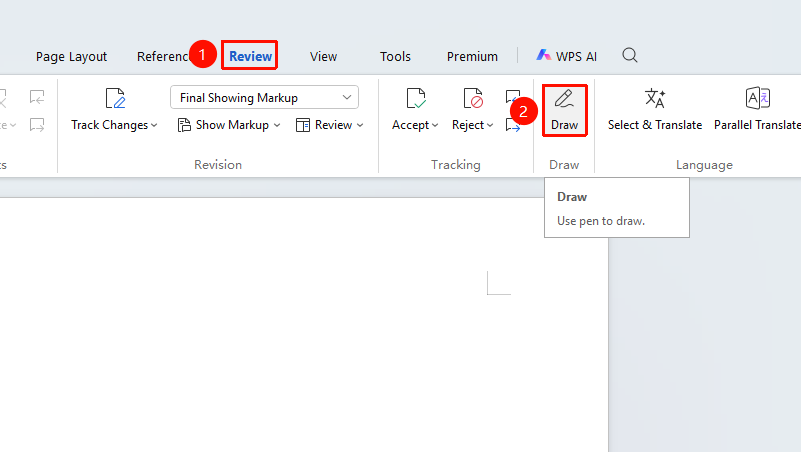Open search with the magnifier icon
The image size is (801, 452).
[630, 55]
